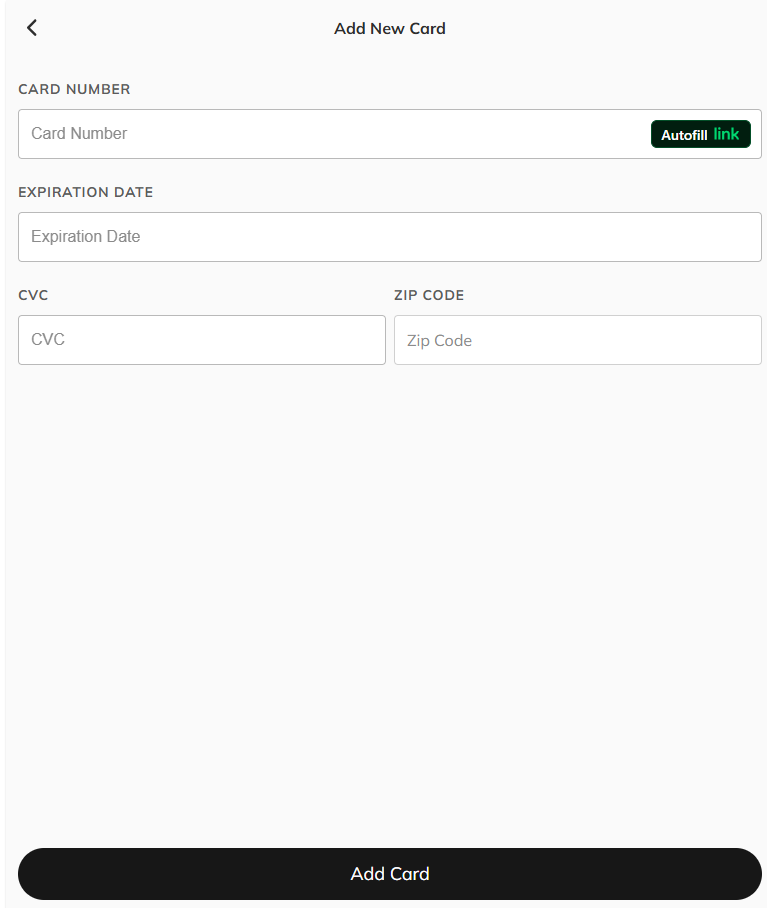Viewport: 767px width, 908px height.
Task: Go back using the left chevron arrow
Action: [32, 27]
